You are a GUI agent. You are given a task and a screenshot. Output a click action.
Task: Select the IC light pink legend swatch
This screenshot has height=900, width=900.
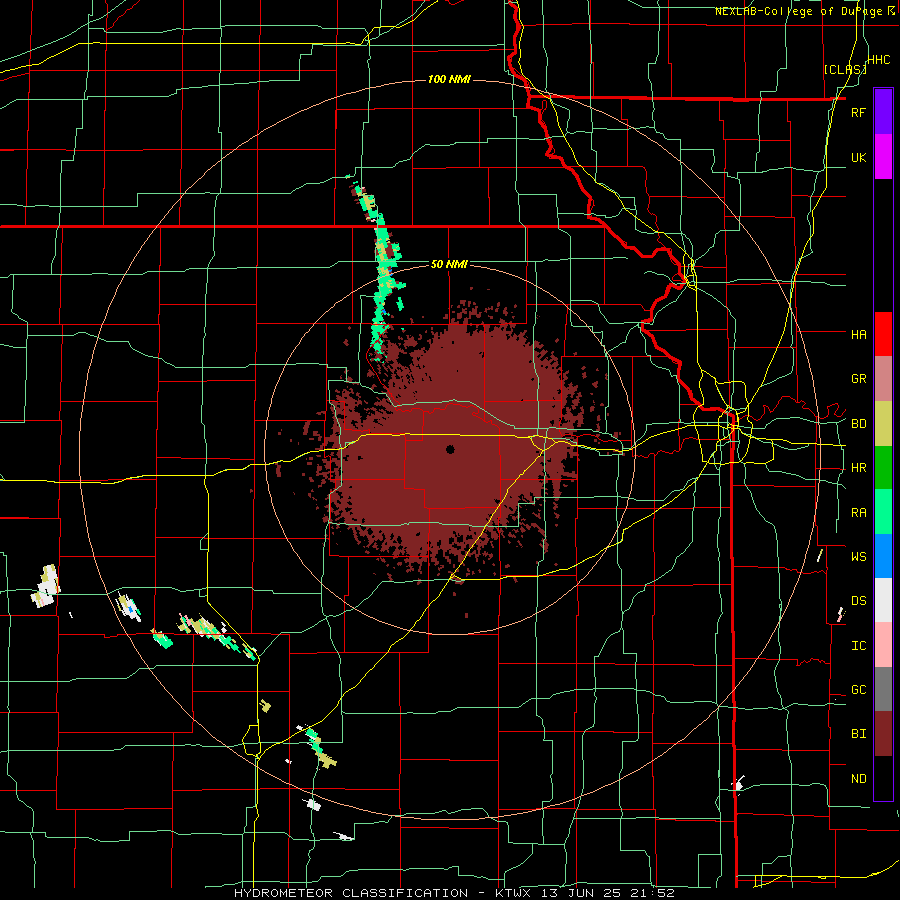click(x=883, y=645)
